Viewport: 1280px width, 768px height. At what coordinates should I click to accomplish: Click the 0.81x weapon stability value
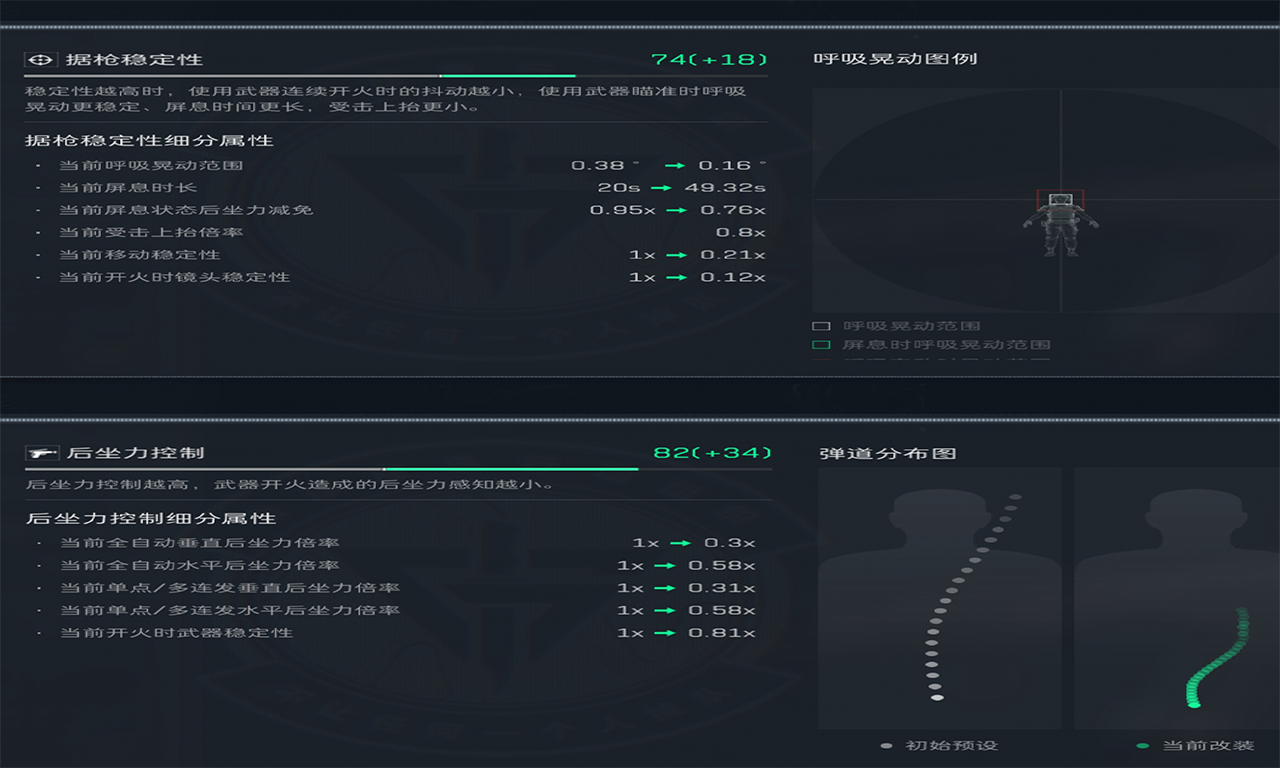(x=722, y=633)
